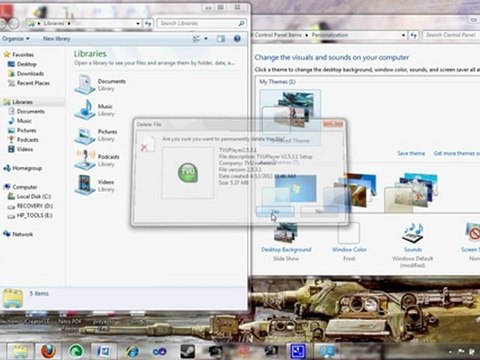Open Steam from the taskbar
480x360 pixels.
[x=187, y=351]
